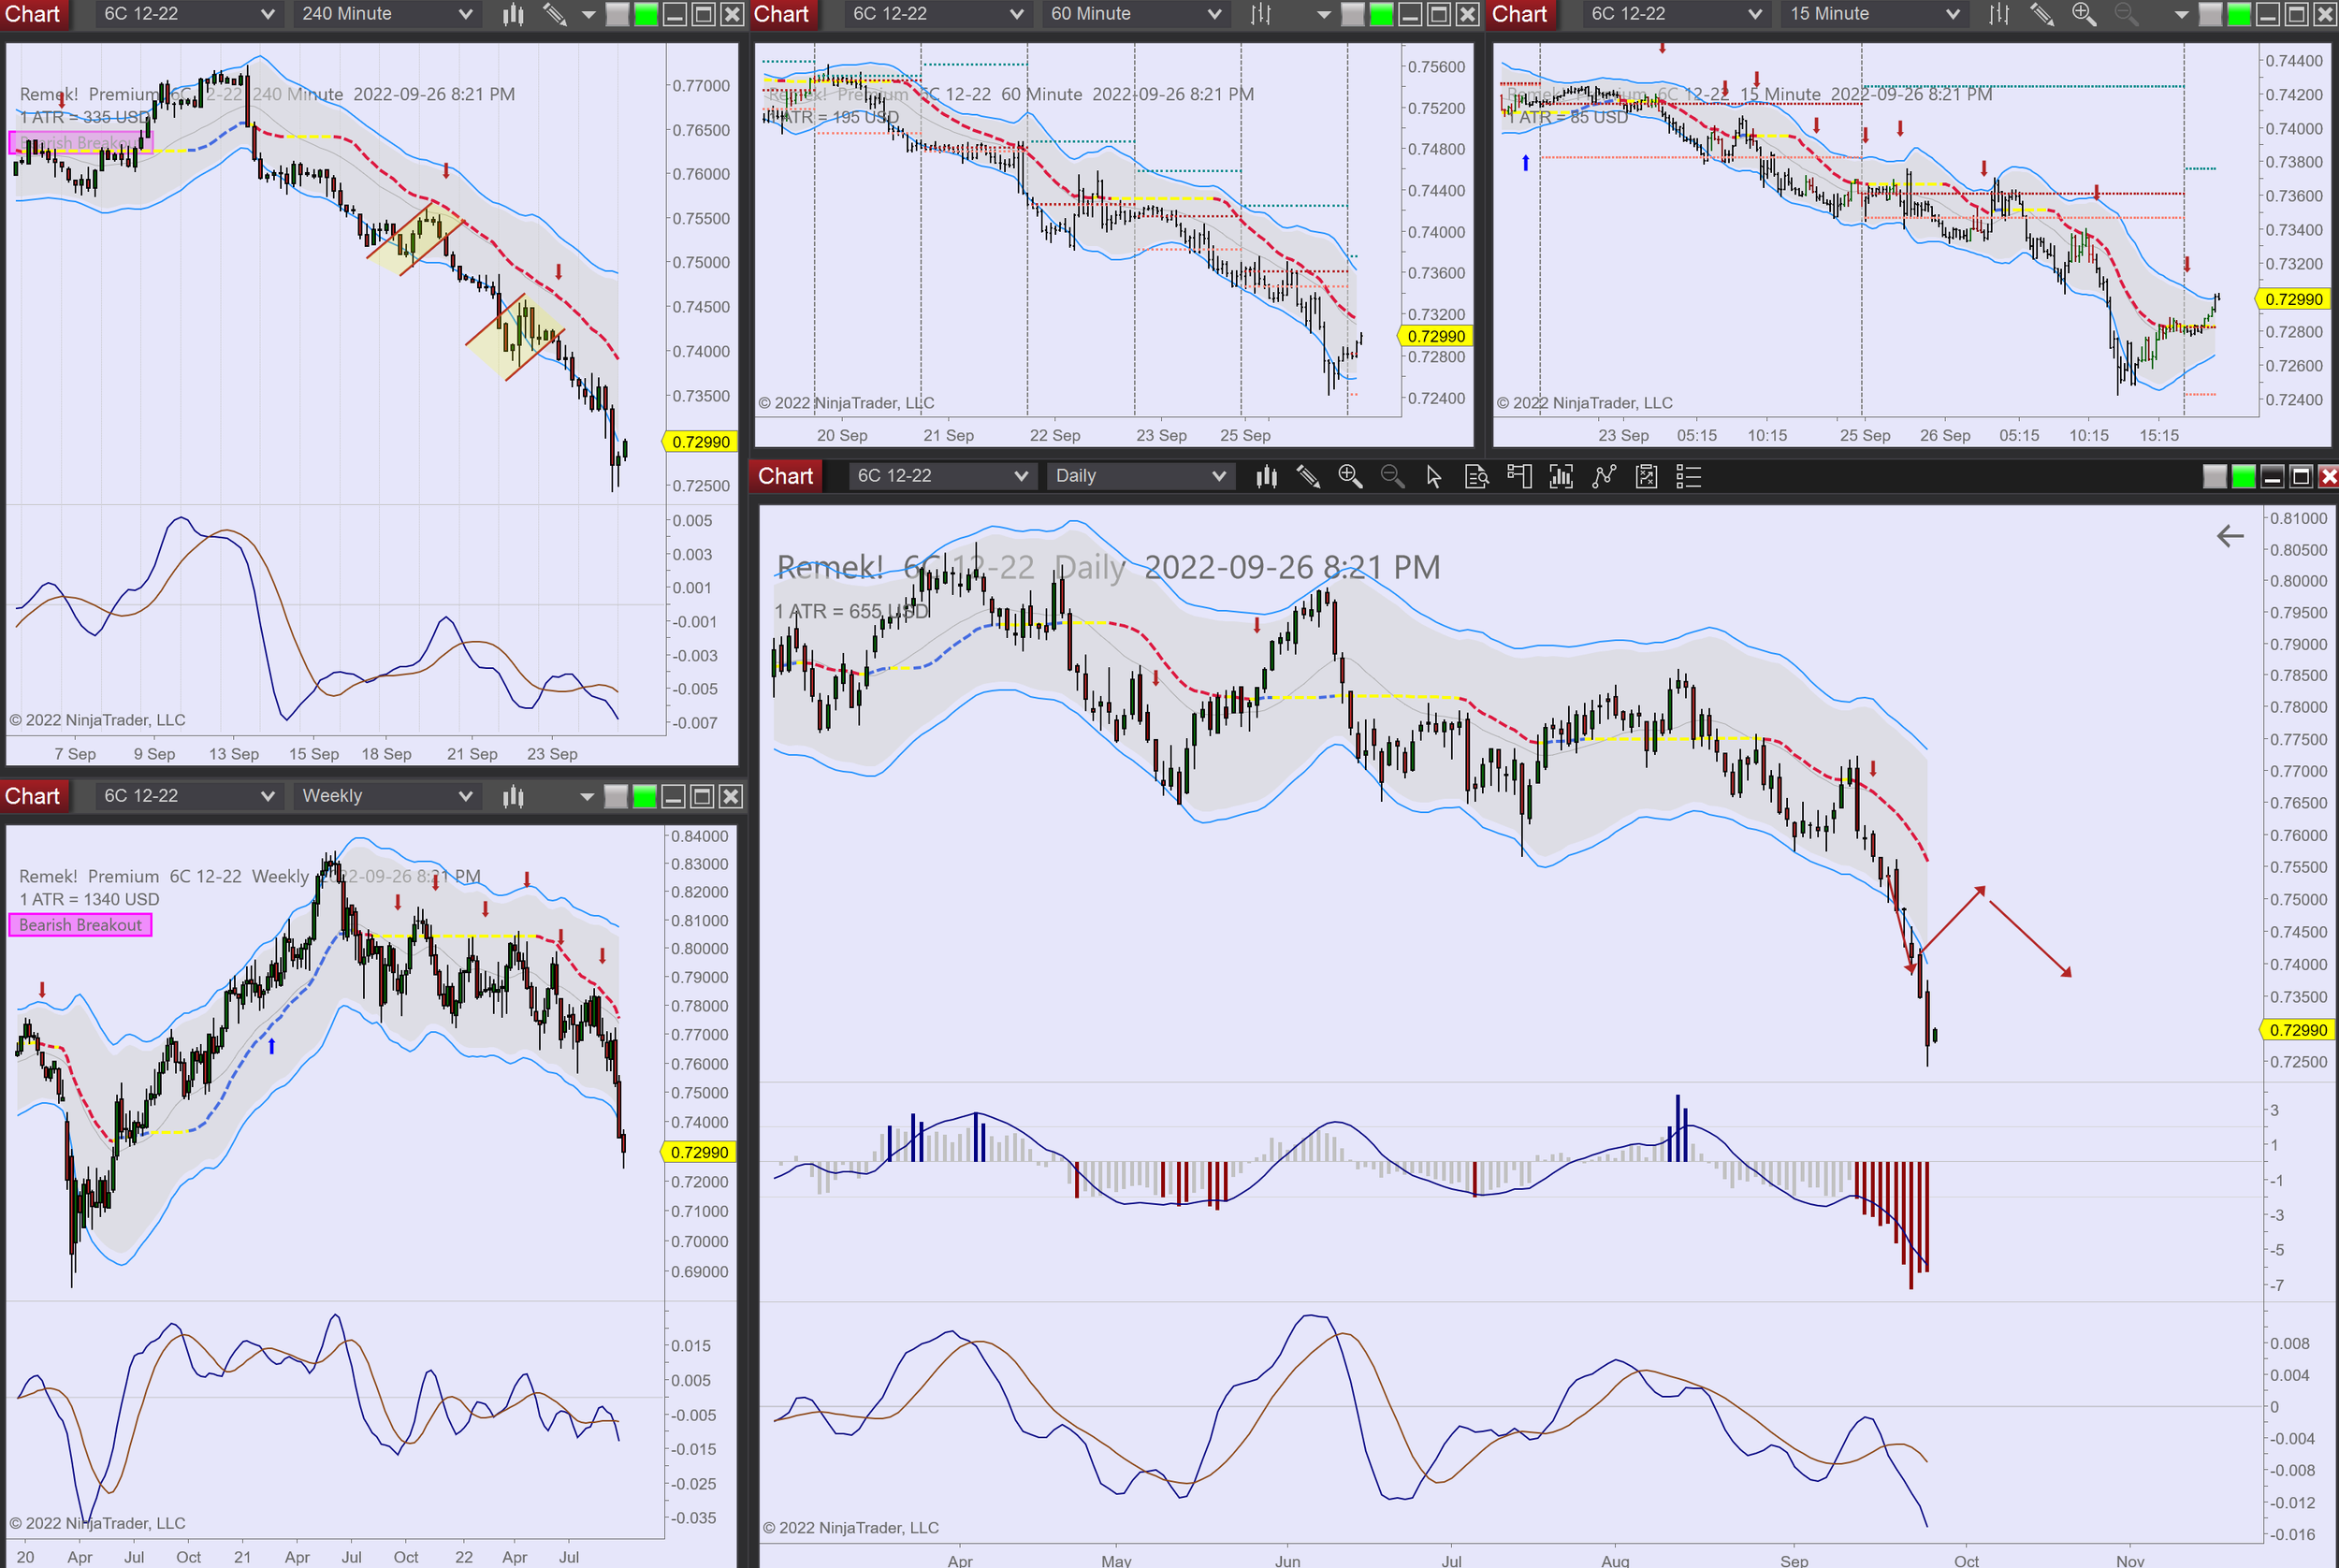Open drawing tools in Daily chart toolbar
Viewport: 2339px width, 1568px height.
point(1307,477)
